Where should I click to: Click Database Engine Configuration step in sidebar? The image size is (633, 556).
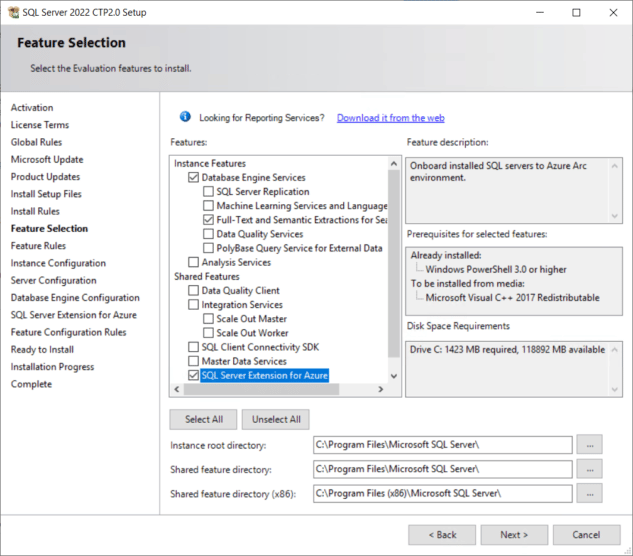[75, 298]
